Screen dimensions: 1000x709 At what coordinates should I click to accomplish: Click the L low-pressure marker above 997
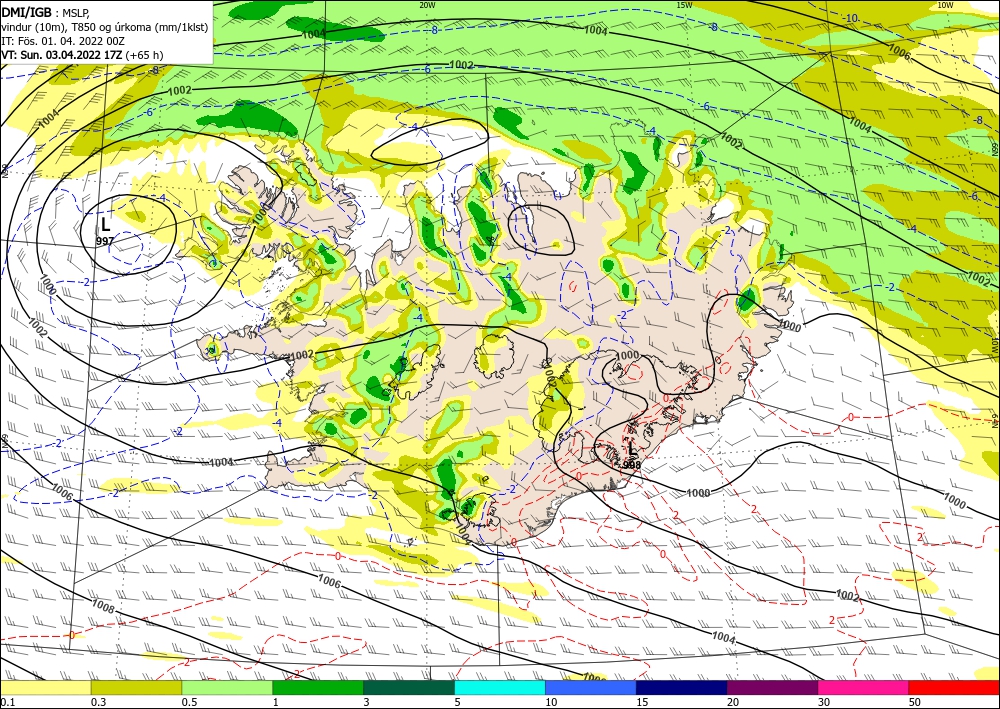(x=106, y=224)
